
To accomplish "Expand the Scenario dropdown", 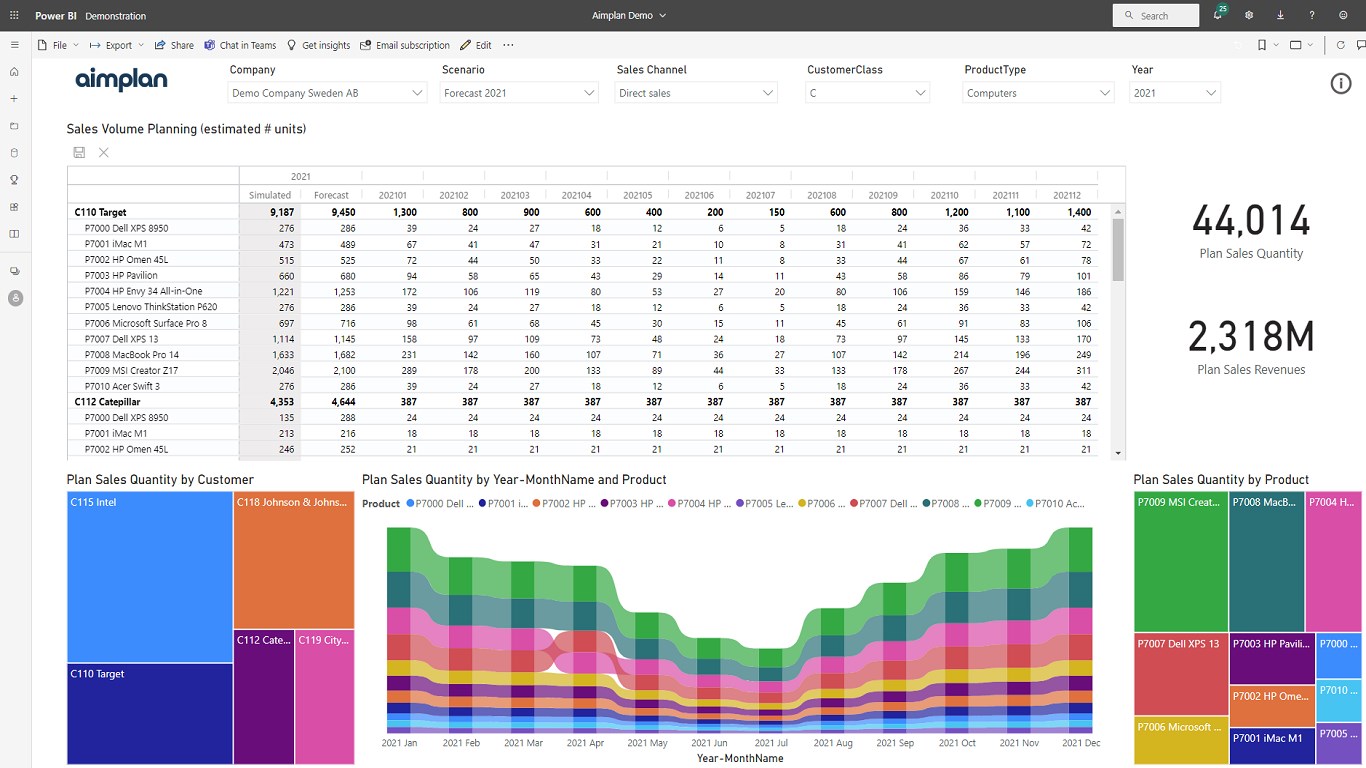I will click(x=520, y=93).
